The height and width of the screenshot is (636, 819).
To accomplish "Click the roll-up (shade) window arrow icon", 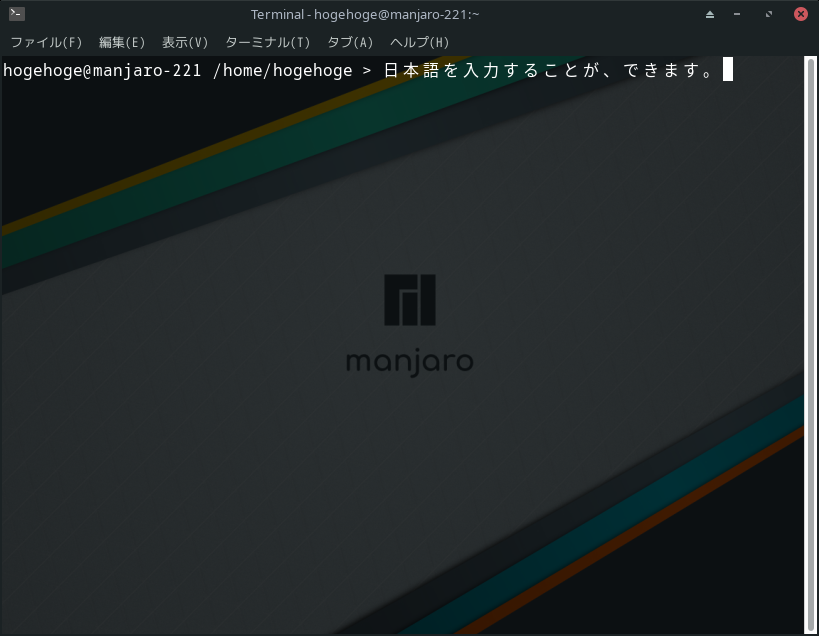I will pos(710,15).
